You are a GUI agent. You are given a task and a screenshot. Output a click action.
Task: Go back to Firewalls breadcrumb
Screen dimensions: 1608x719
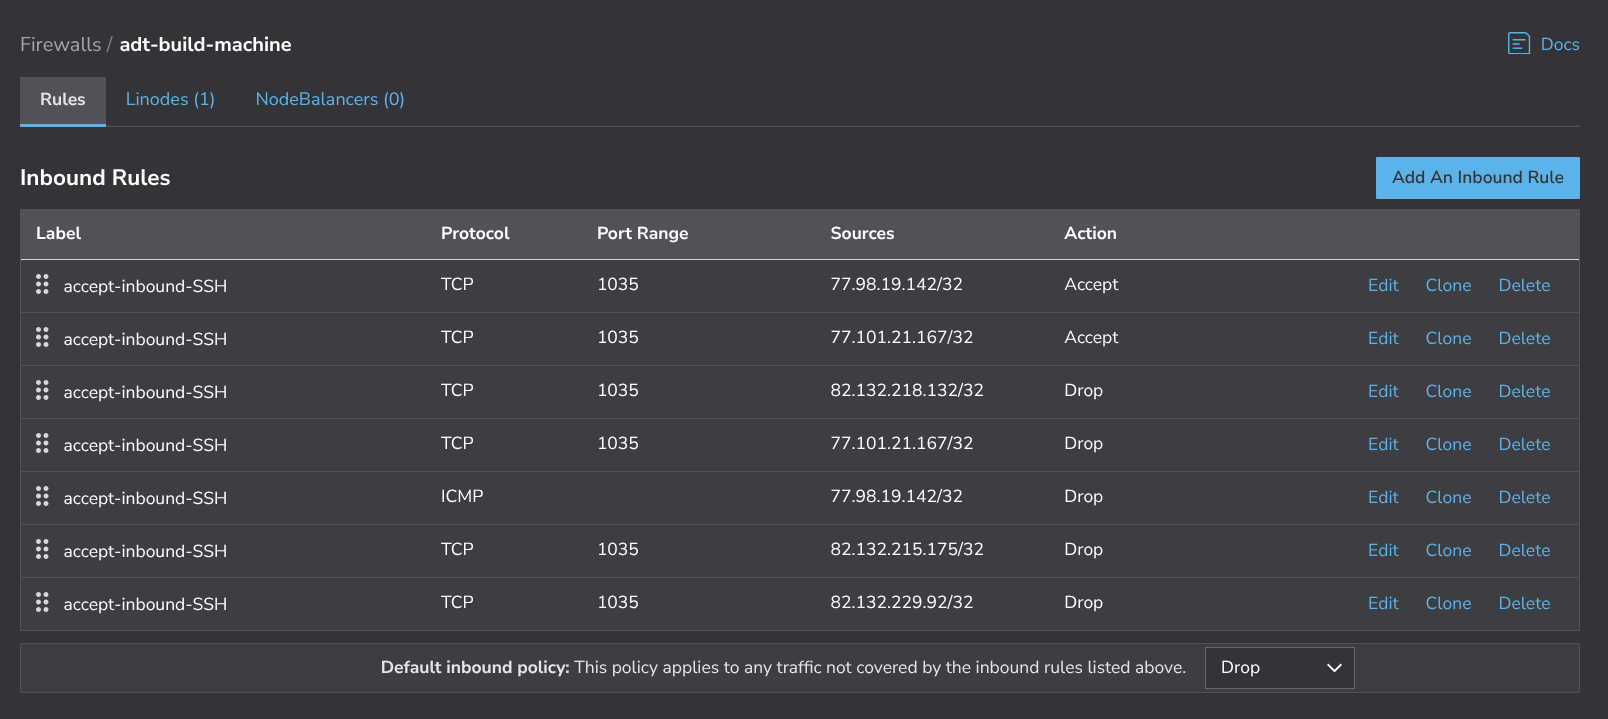coord(60,45)
